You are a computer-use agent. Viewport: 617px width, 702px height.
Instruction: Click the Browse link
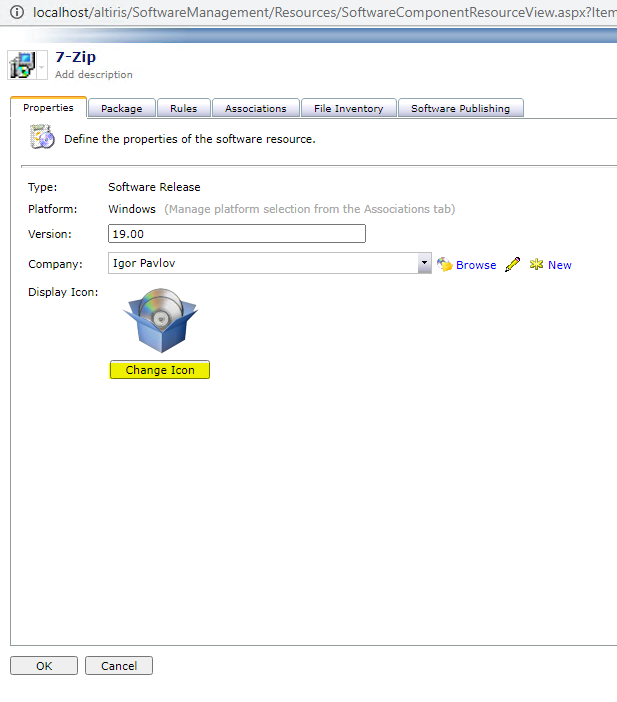(476, 265)
